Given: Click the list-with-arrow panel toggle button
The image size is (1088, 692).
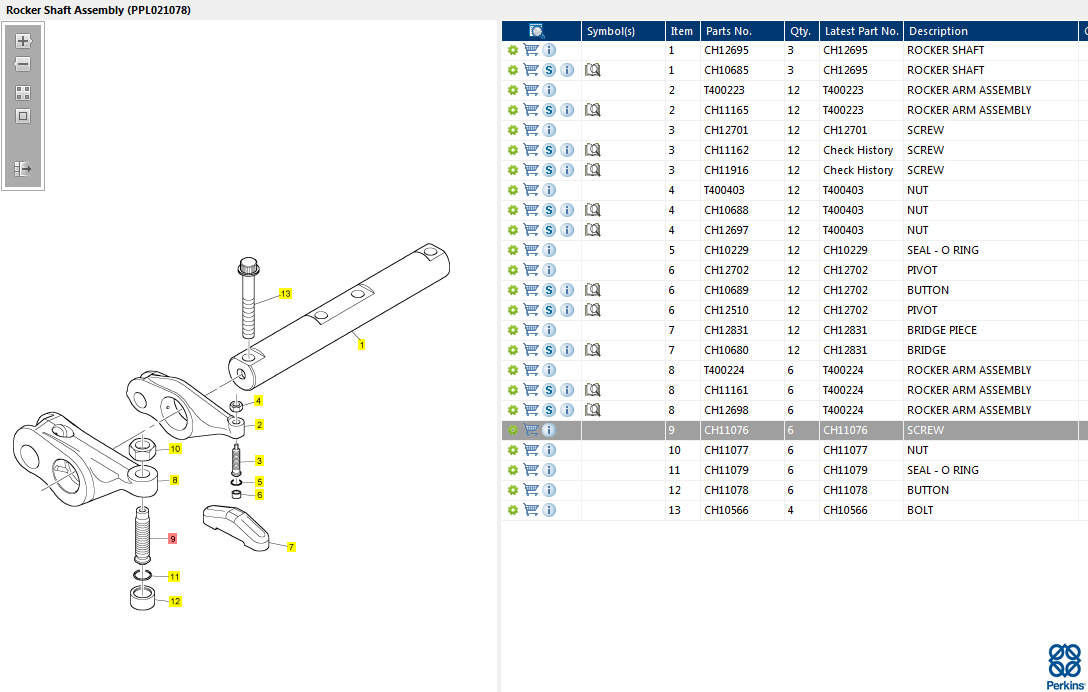Looking at the screenshot, I should click(x=23, y=169).
